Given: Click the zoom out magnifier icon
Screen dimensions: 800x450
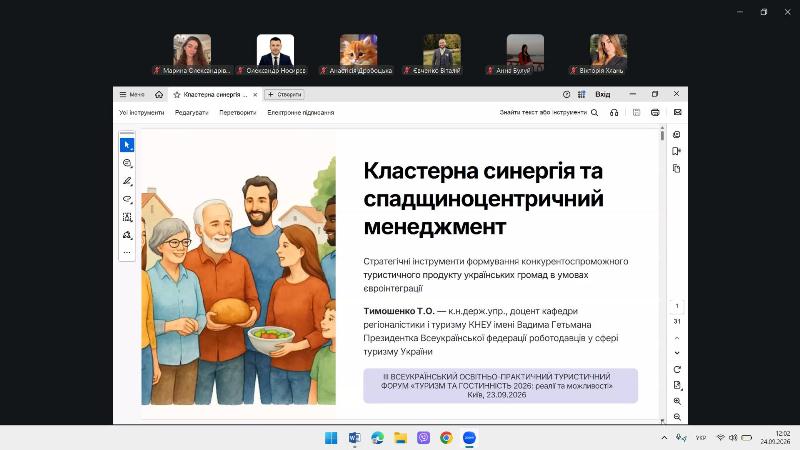Looking at the screenshot, I should pyautogui.click(x=677, y=417).
